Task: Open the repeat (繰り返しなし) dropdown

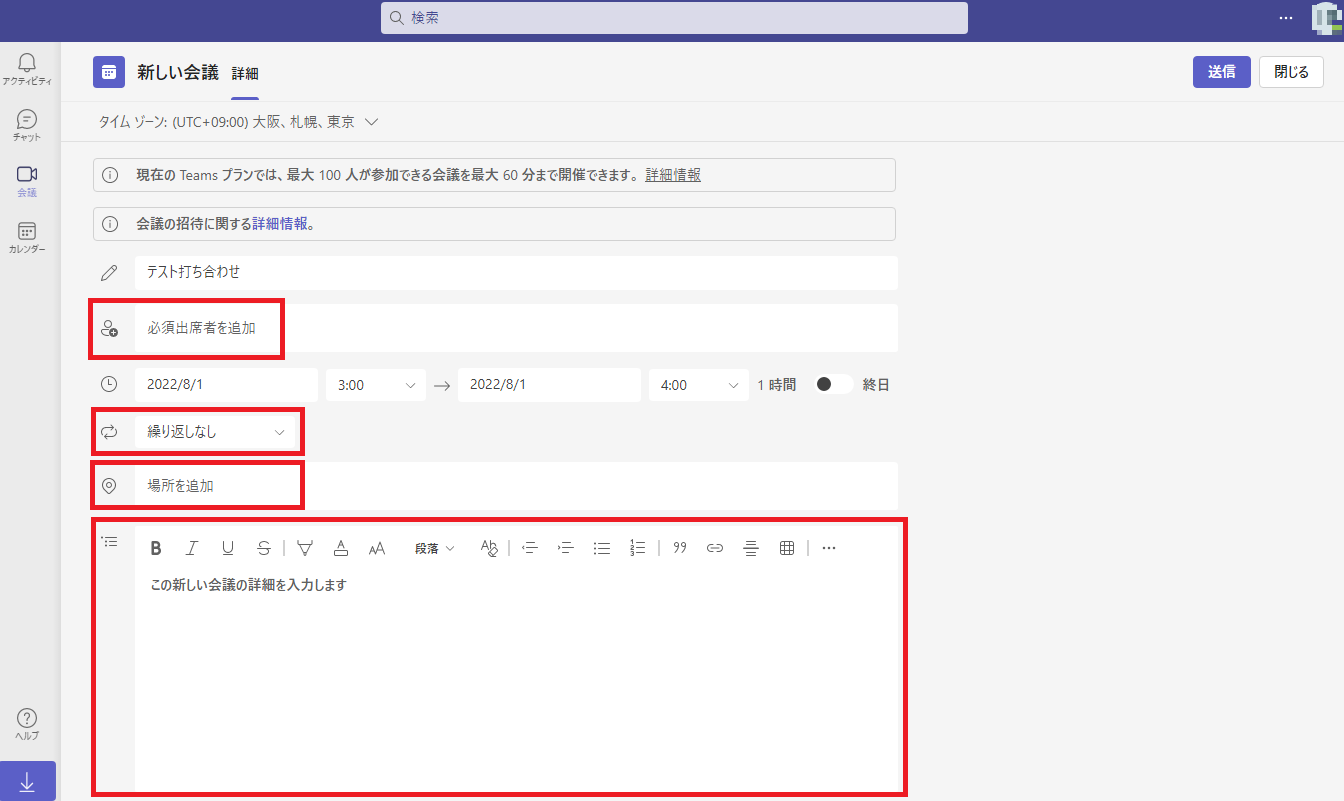Action: (216, 432)
